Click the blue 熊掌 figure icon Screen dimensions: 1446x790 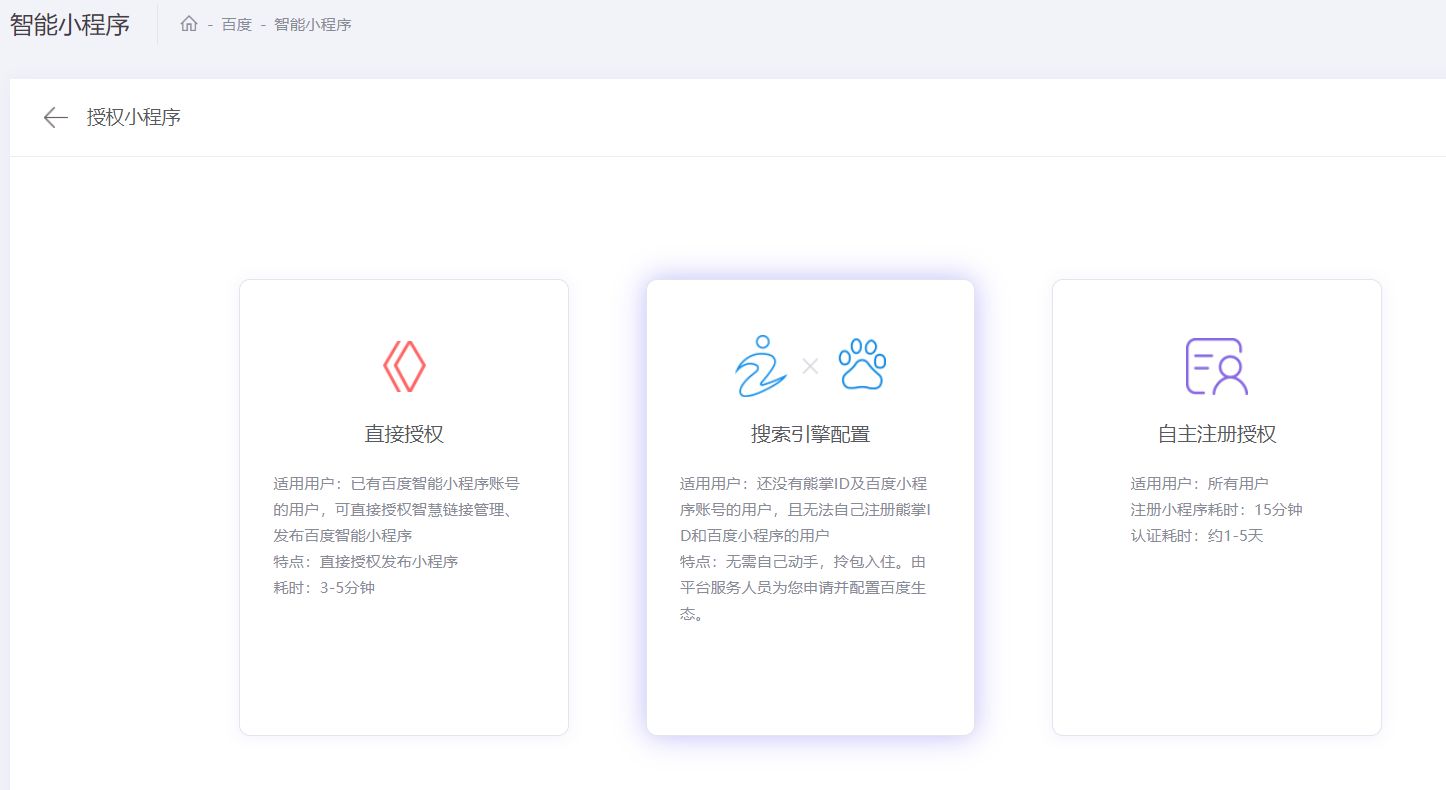[760, 366]
